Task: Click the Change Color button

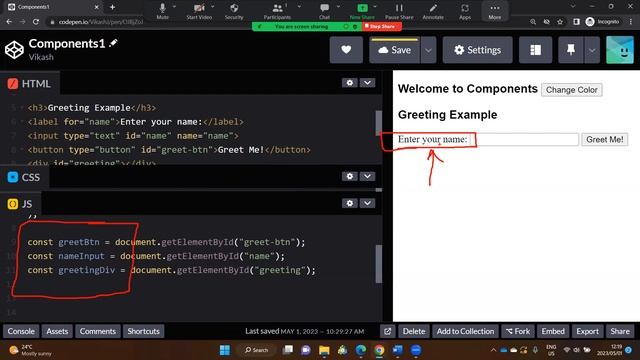Action: pyautogui.click(x=571, y=90)
